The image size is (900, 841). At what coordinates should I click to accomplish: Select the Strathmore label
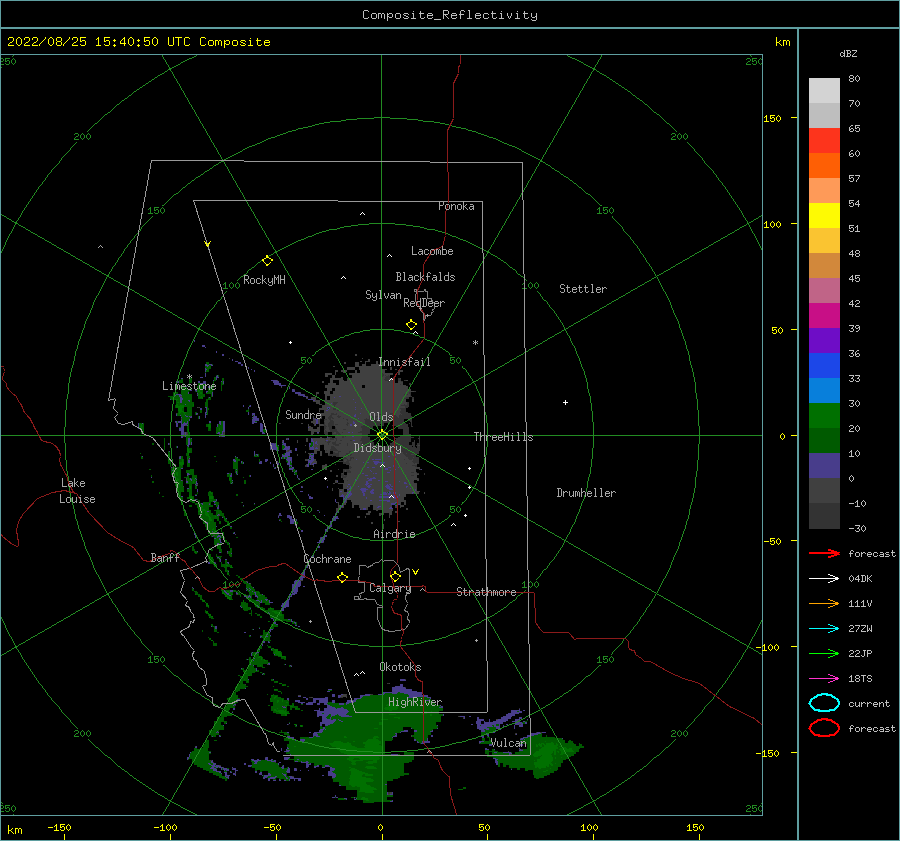pyautogui.click(x=486, y=592)
